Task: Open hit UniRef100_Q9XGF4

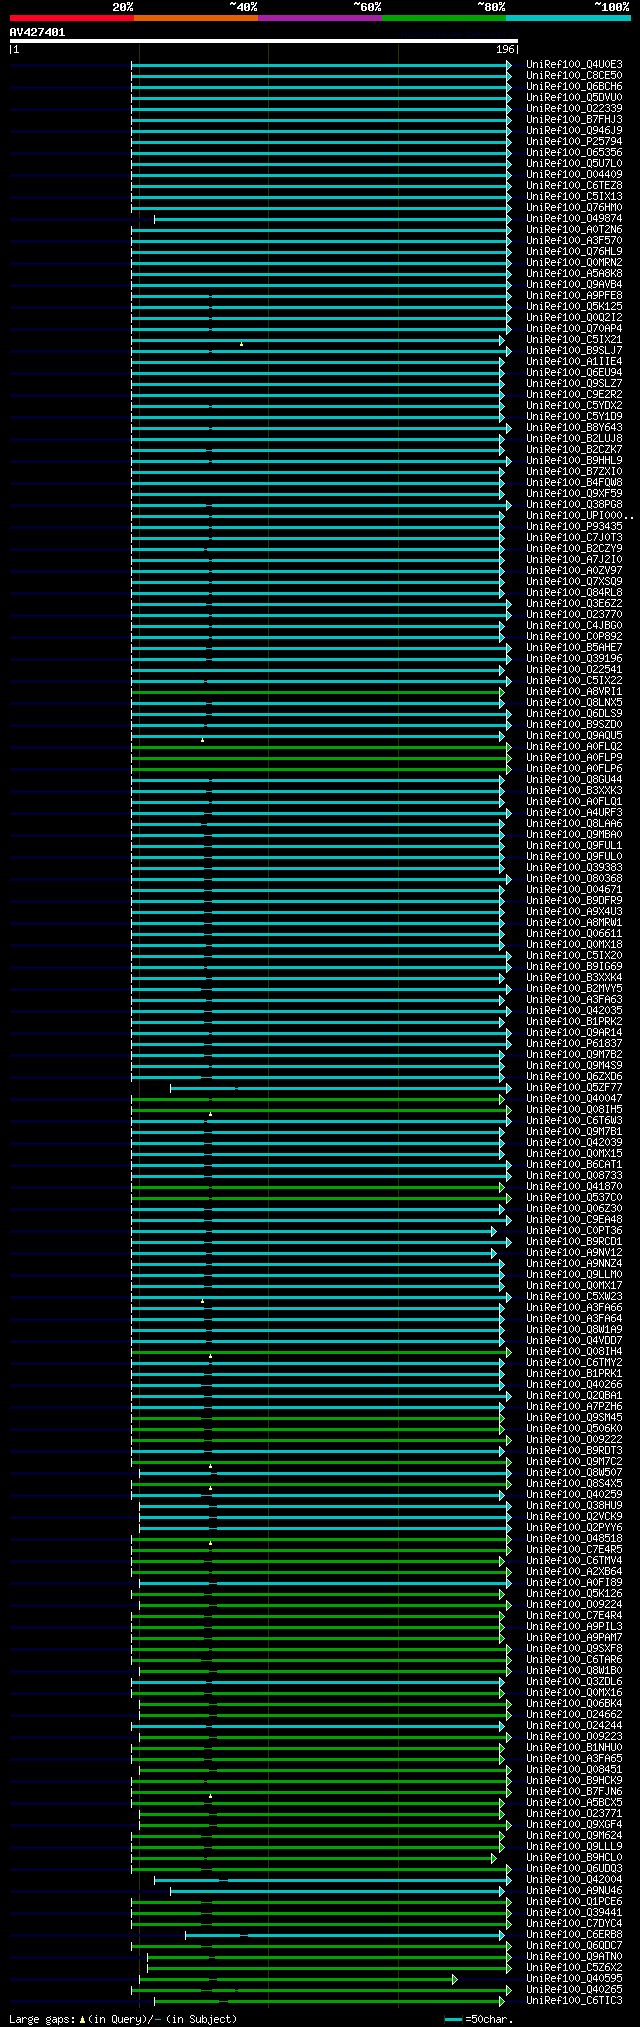Action: pos(574,1825)
